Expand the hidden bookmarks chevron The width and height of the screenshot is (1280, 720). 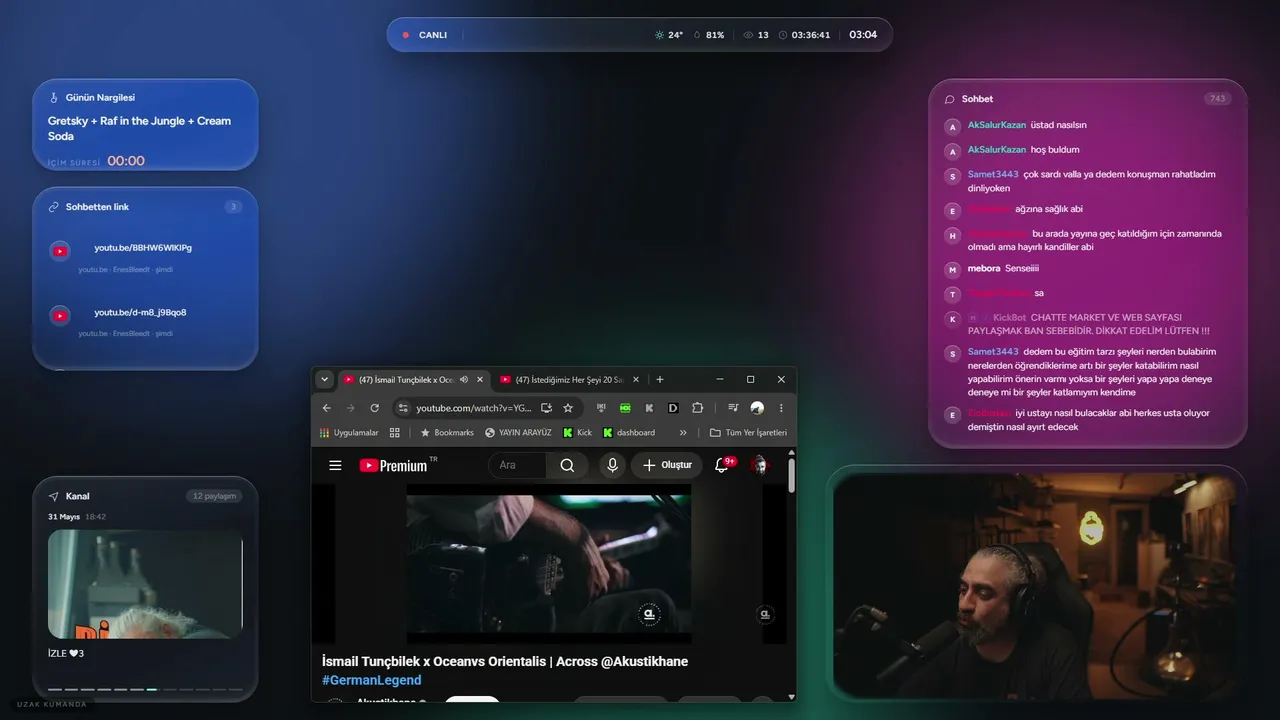click(683, 433)
